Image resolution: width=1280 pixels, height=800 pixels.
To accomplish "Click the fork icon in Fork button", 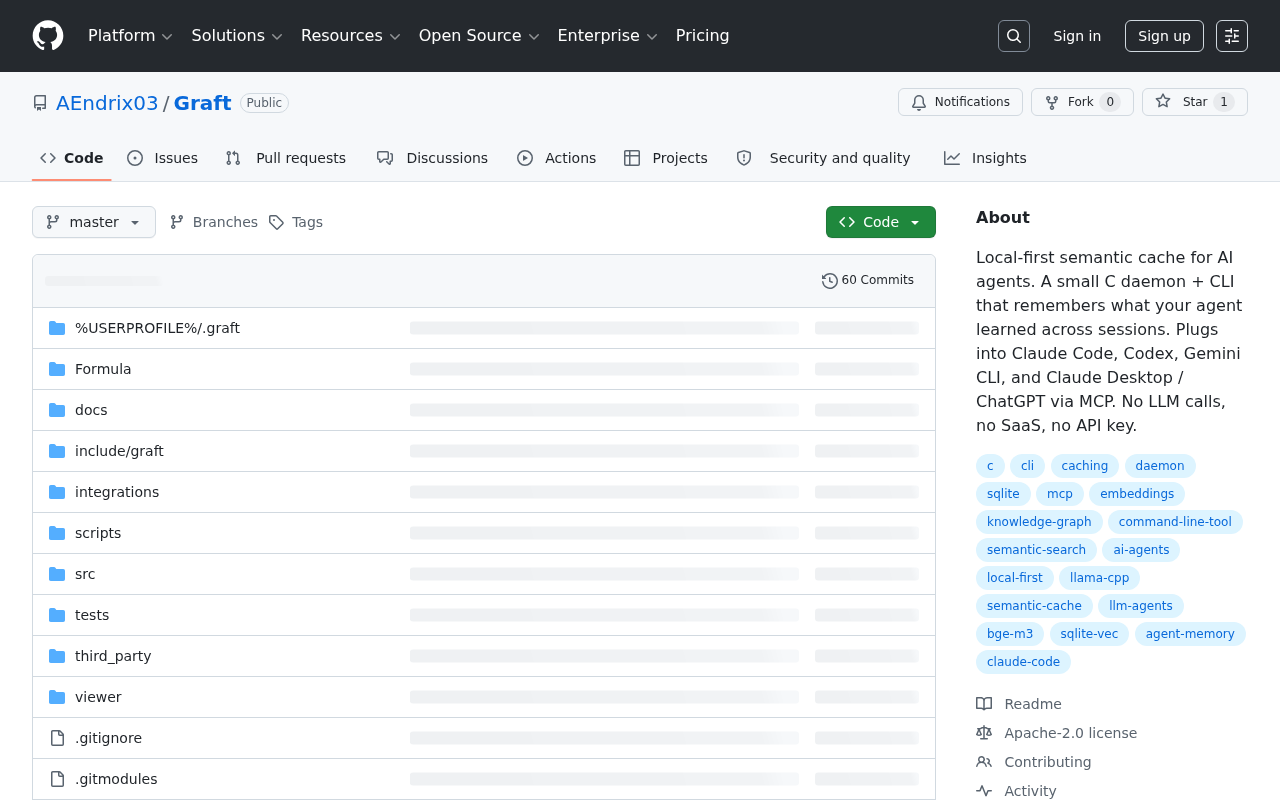I will coord(1052,102).
